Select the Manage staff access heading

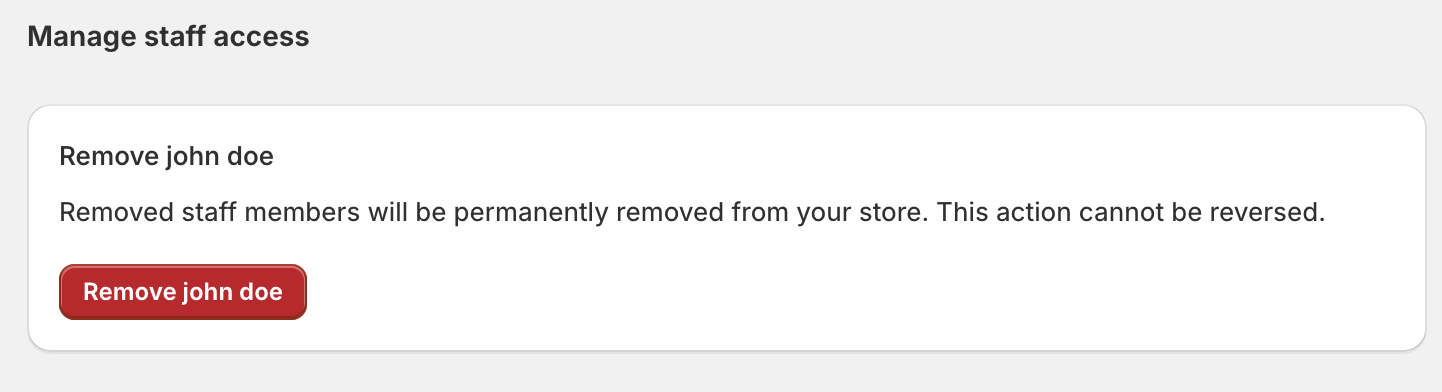(169, 37)
